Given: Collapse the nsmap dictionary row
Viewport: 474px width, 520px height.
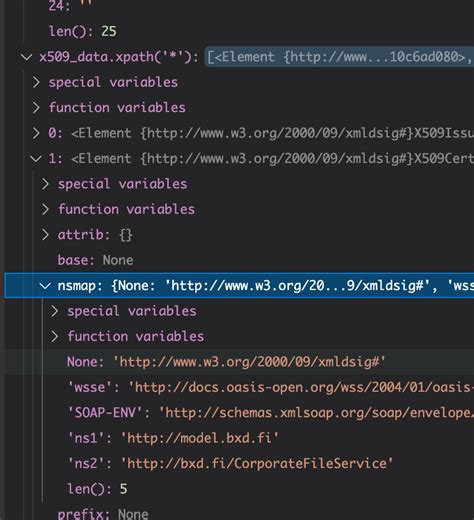Looking at the screenshot, I should (x=45, y=286).
